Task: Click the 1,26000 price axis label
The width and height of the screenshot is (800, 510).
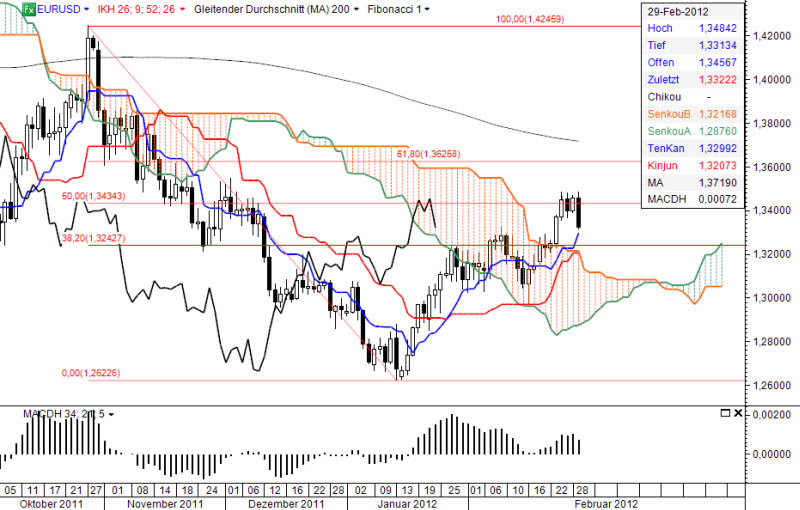Action: (772, 385)
